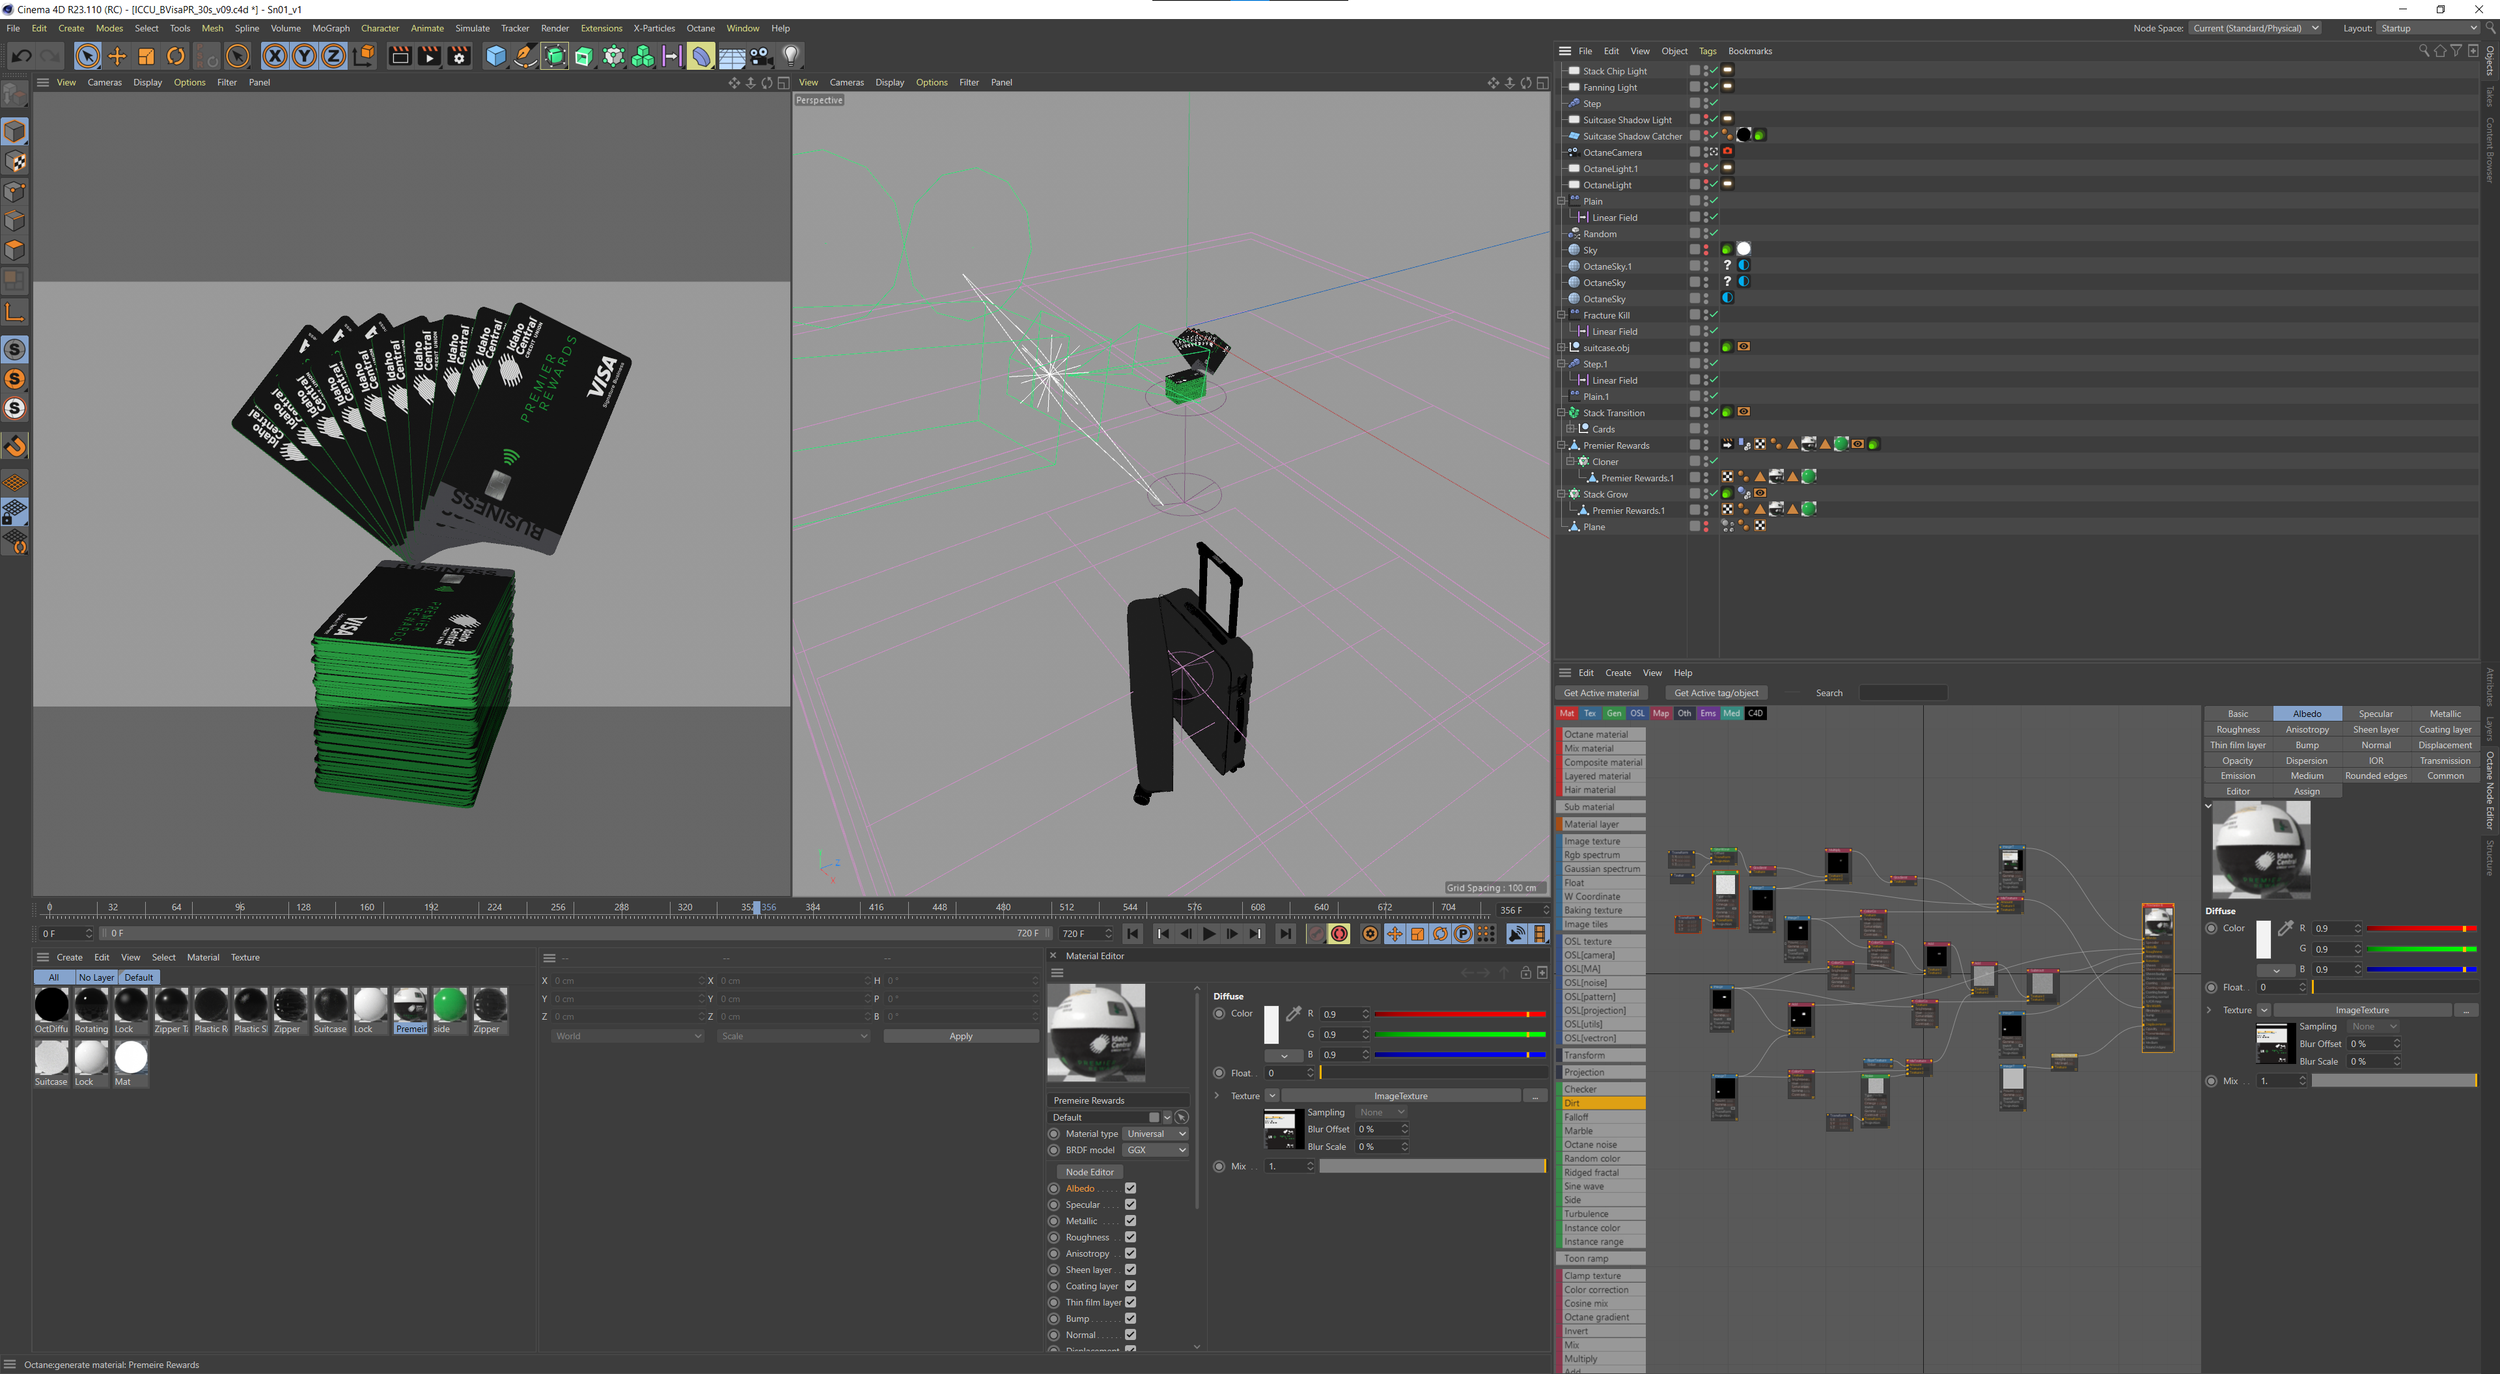Open the MoGraph menu
The image size is (2500, 1374).
point(330,28)
